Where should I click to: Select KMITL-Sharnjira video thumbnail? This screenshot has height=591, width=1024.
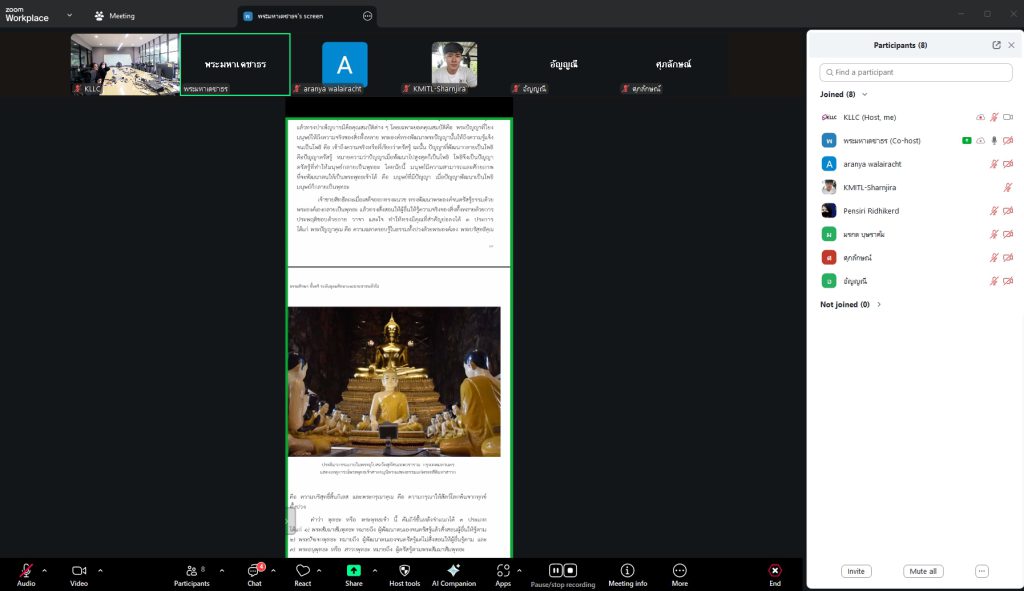pyautogui.click(x=454, y=65)
